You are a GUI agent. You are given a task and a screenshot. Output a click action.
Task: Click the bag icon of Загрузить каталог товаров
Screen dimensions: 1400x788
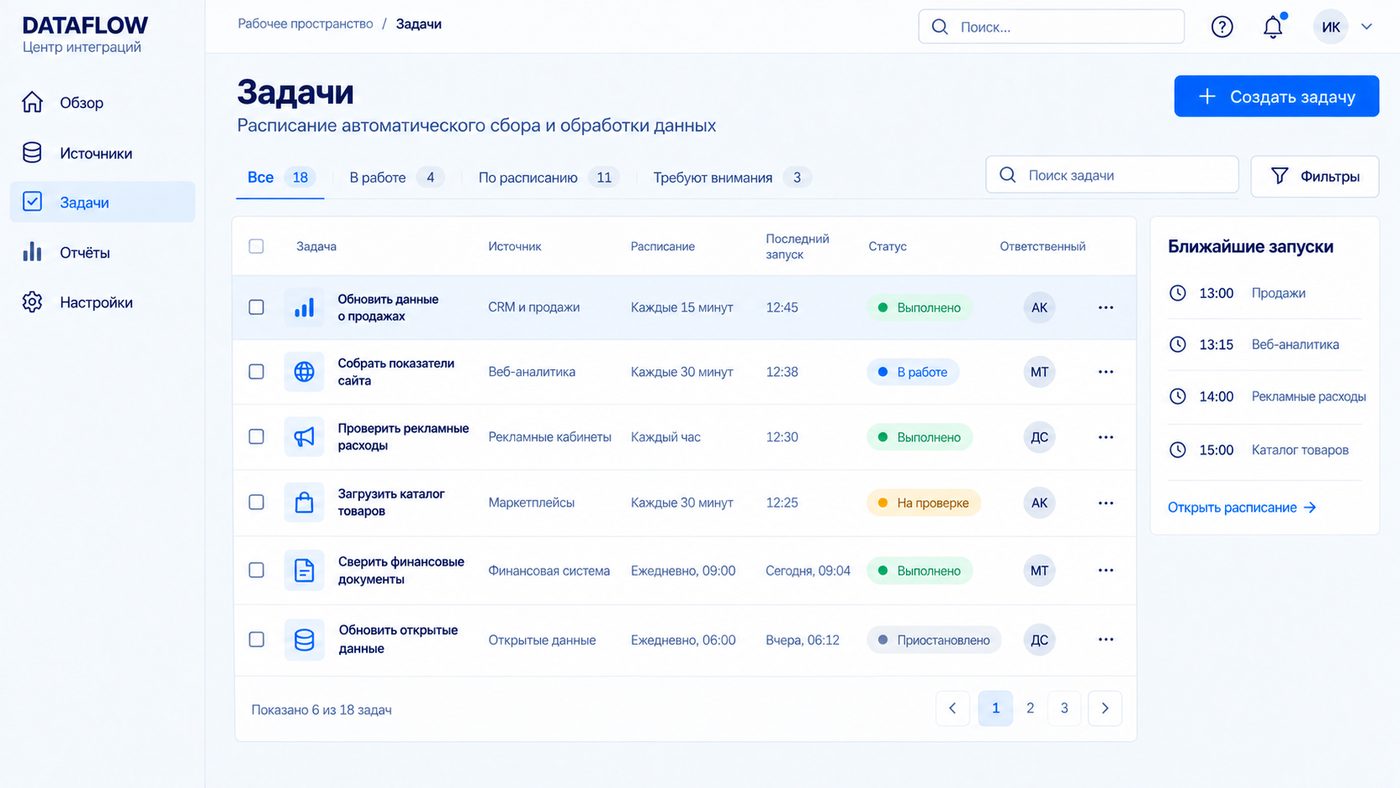304,502
